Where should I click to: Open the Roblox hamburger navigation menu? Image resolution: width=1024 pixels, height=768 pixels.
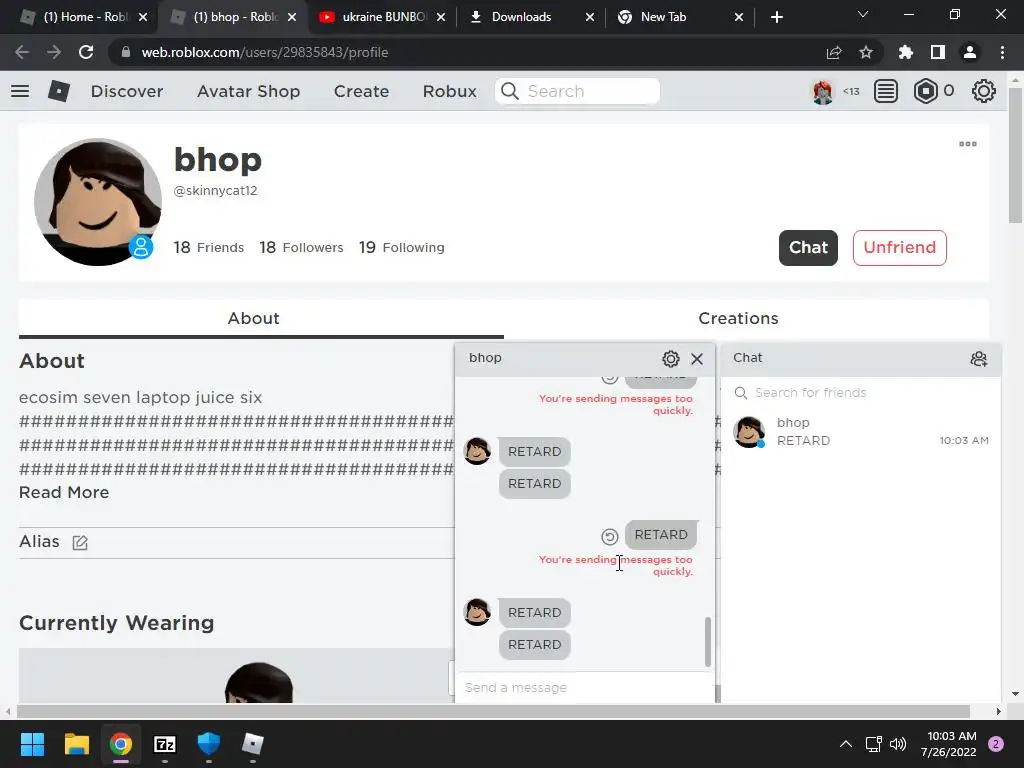[20, 91]
